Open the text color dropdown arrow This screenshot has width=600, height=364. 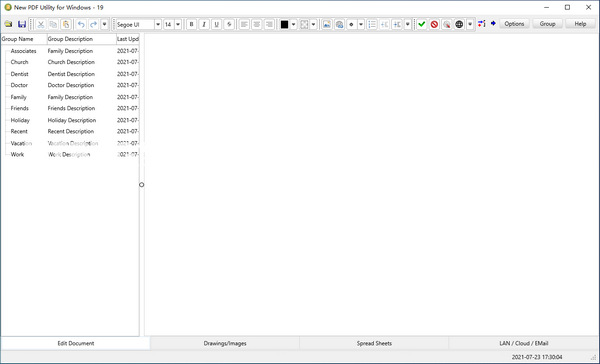tap(293, 24)
